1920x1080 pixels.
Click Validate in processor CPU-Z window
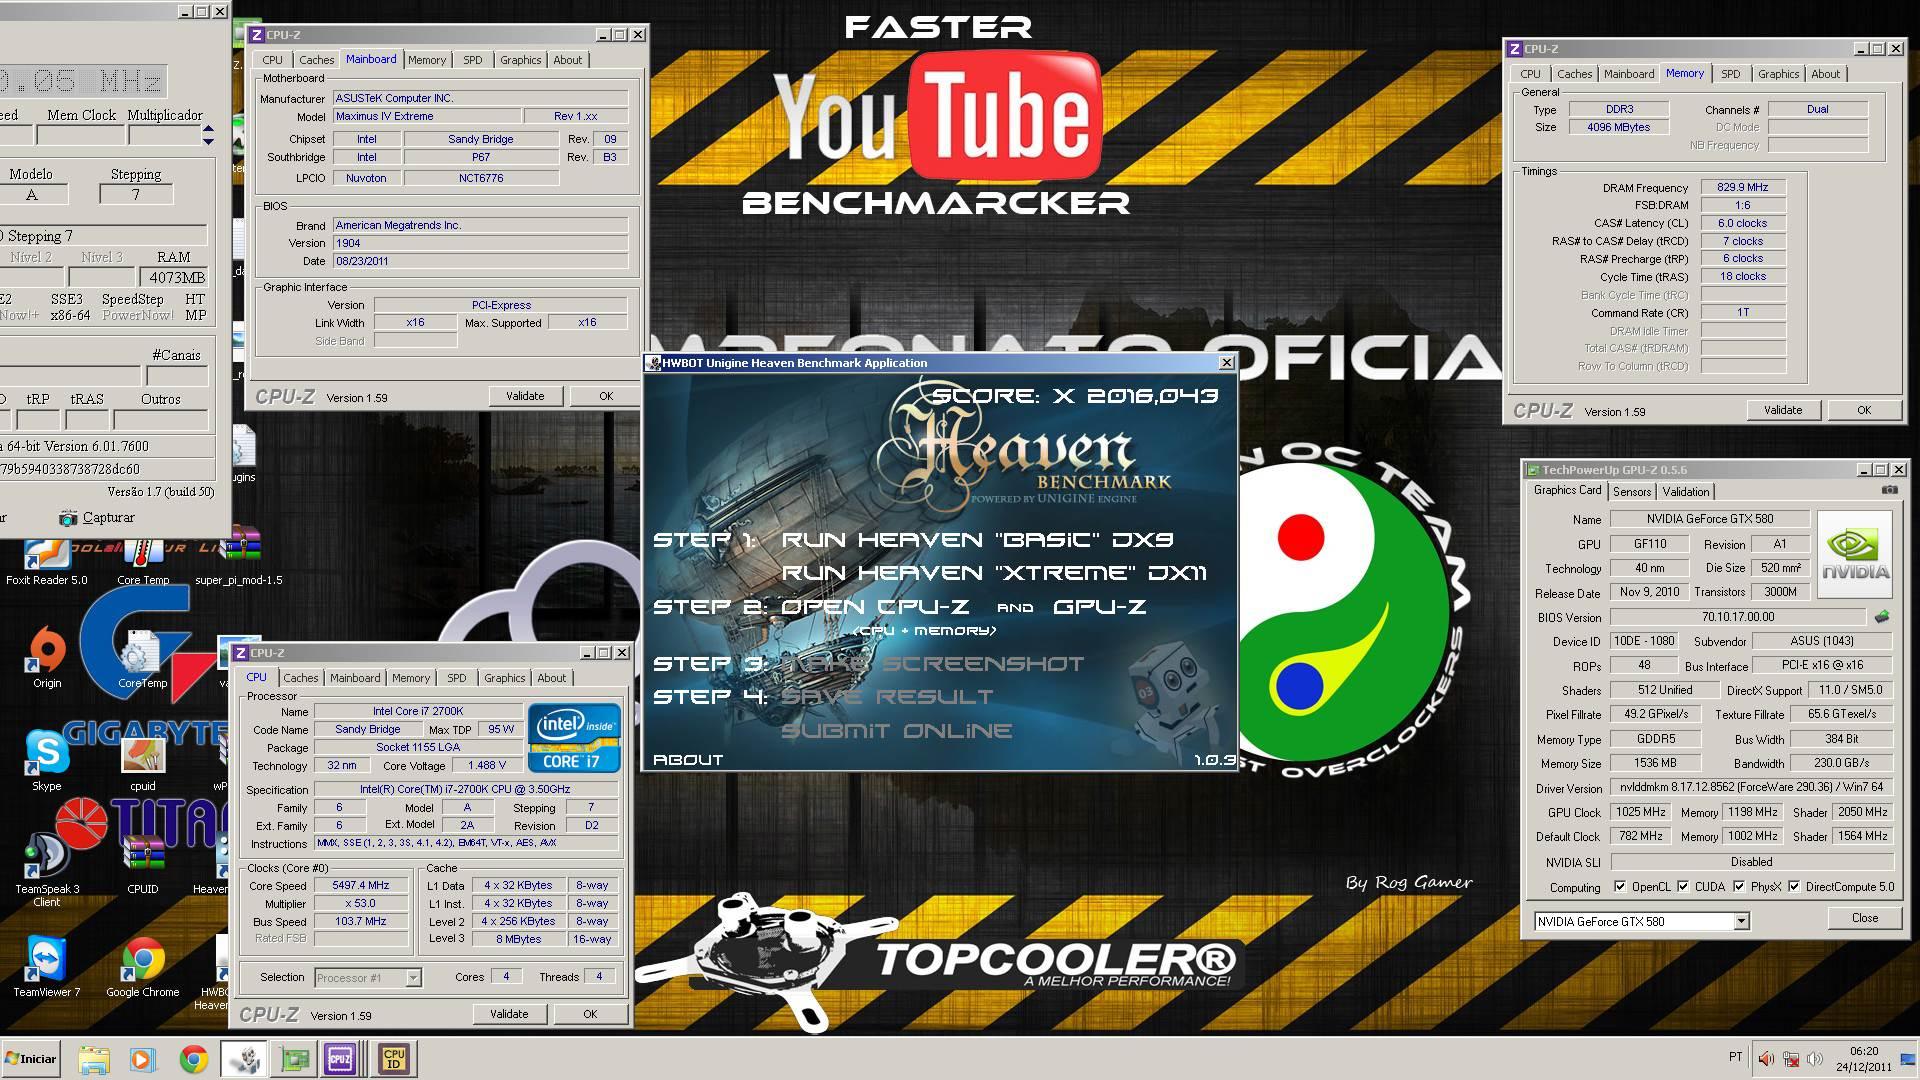tap(509, 1014)
